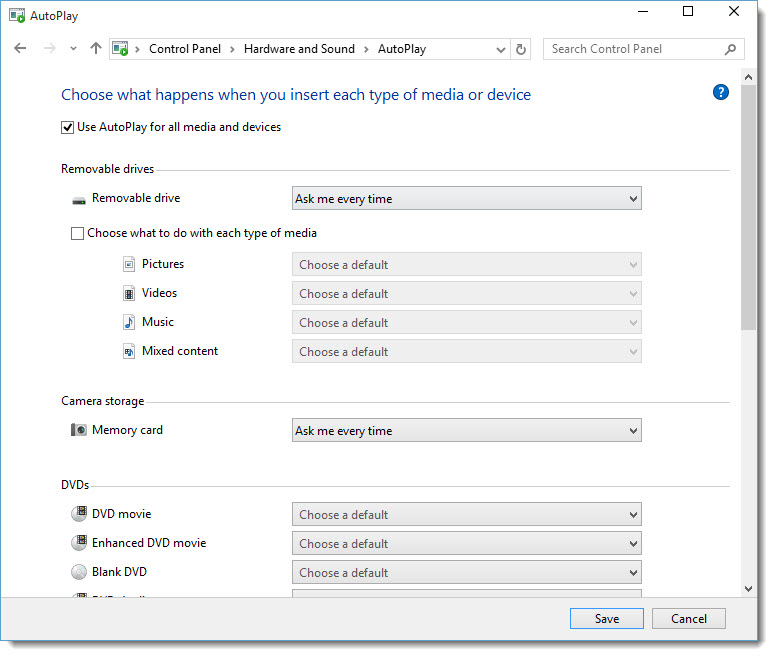
Task: Cancel the AutoPlay changes
Action: pos(689,619)
